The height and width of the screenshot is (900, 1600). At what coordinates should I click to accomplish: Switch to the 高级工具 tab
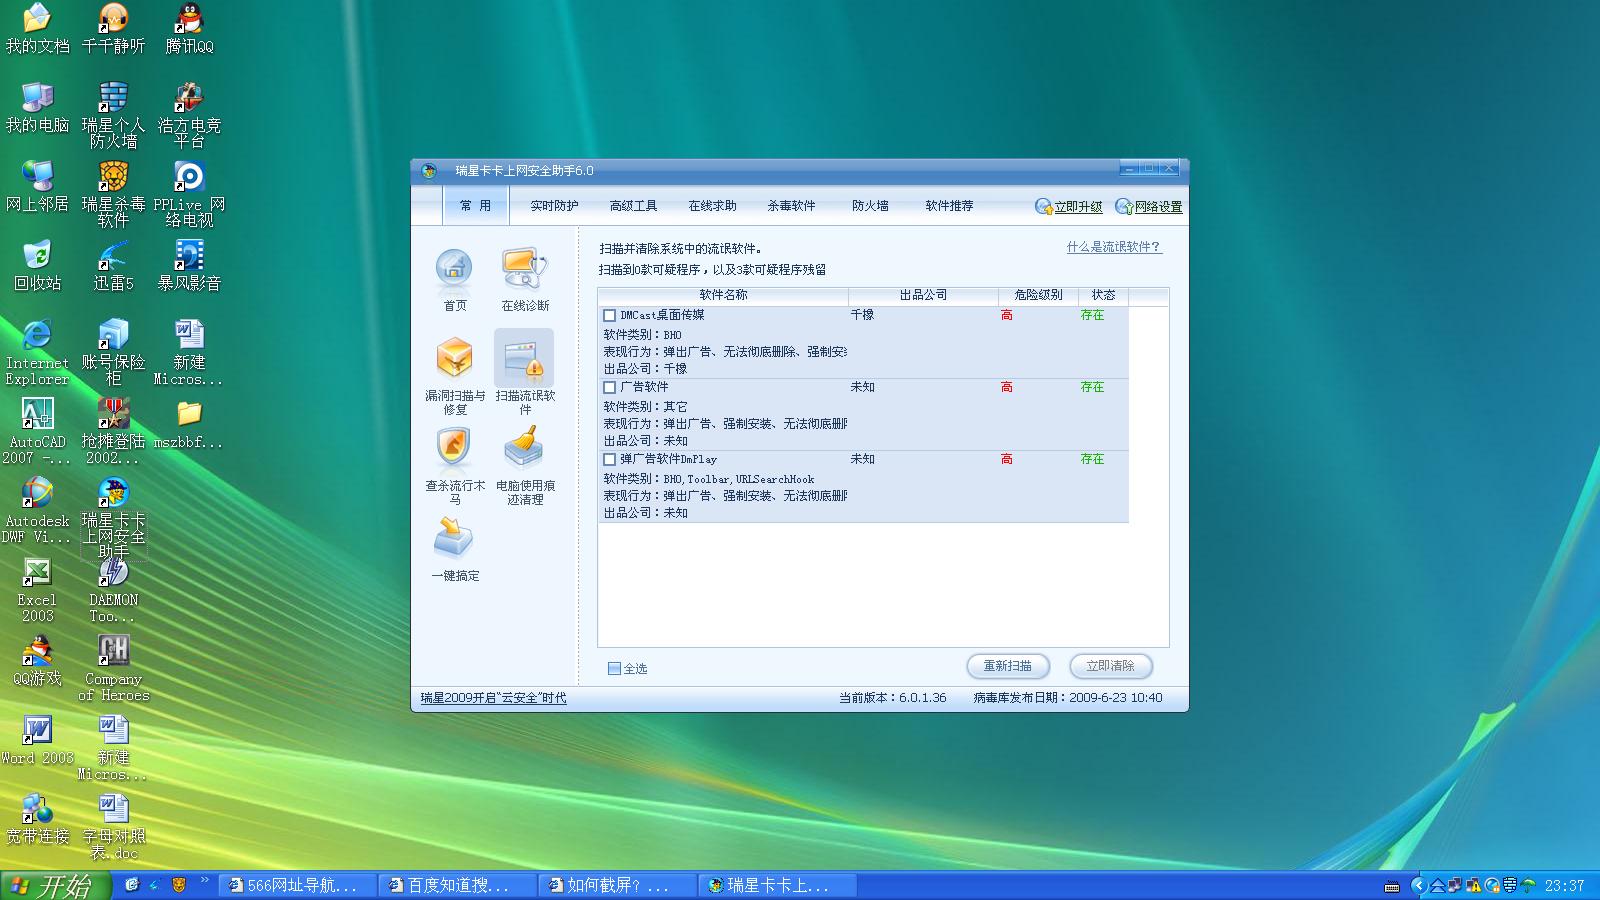(633, 206)
